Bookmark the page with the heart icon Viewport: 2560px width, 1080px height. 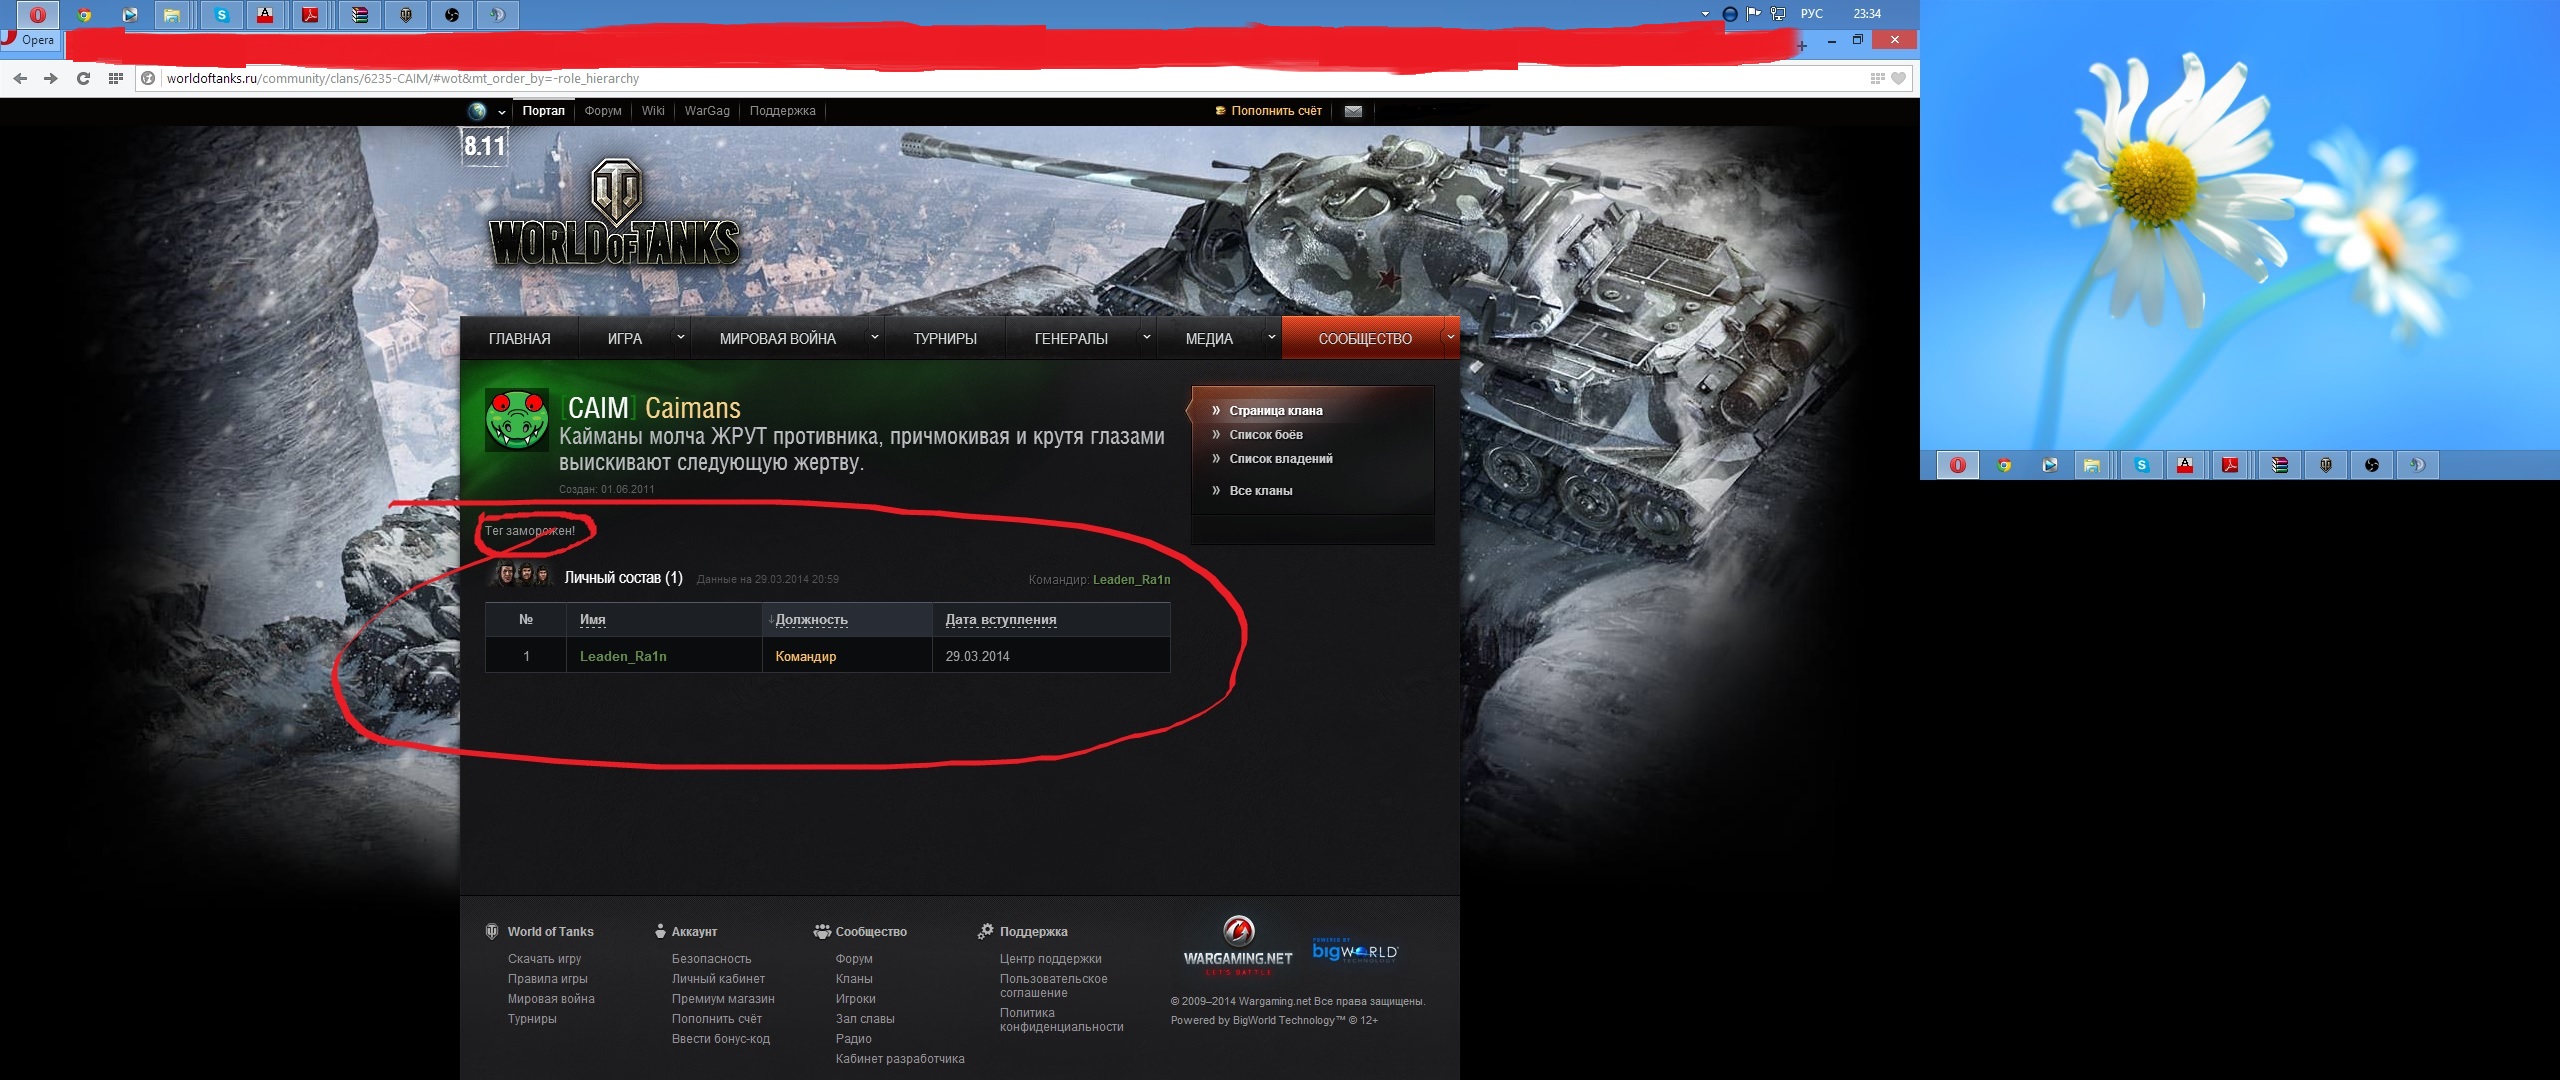click(1898, 78)
